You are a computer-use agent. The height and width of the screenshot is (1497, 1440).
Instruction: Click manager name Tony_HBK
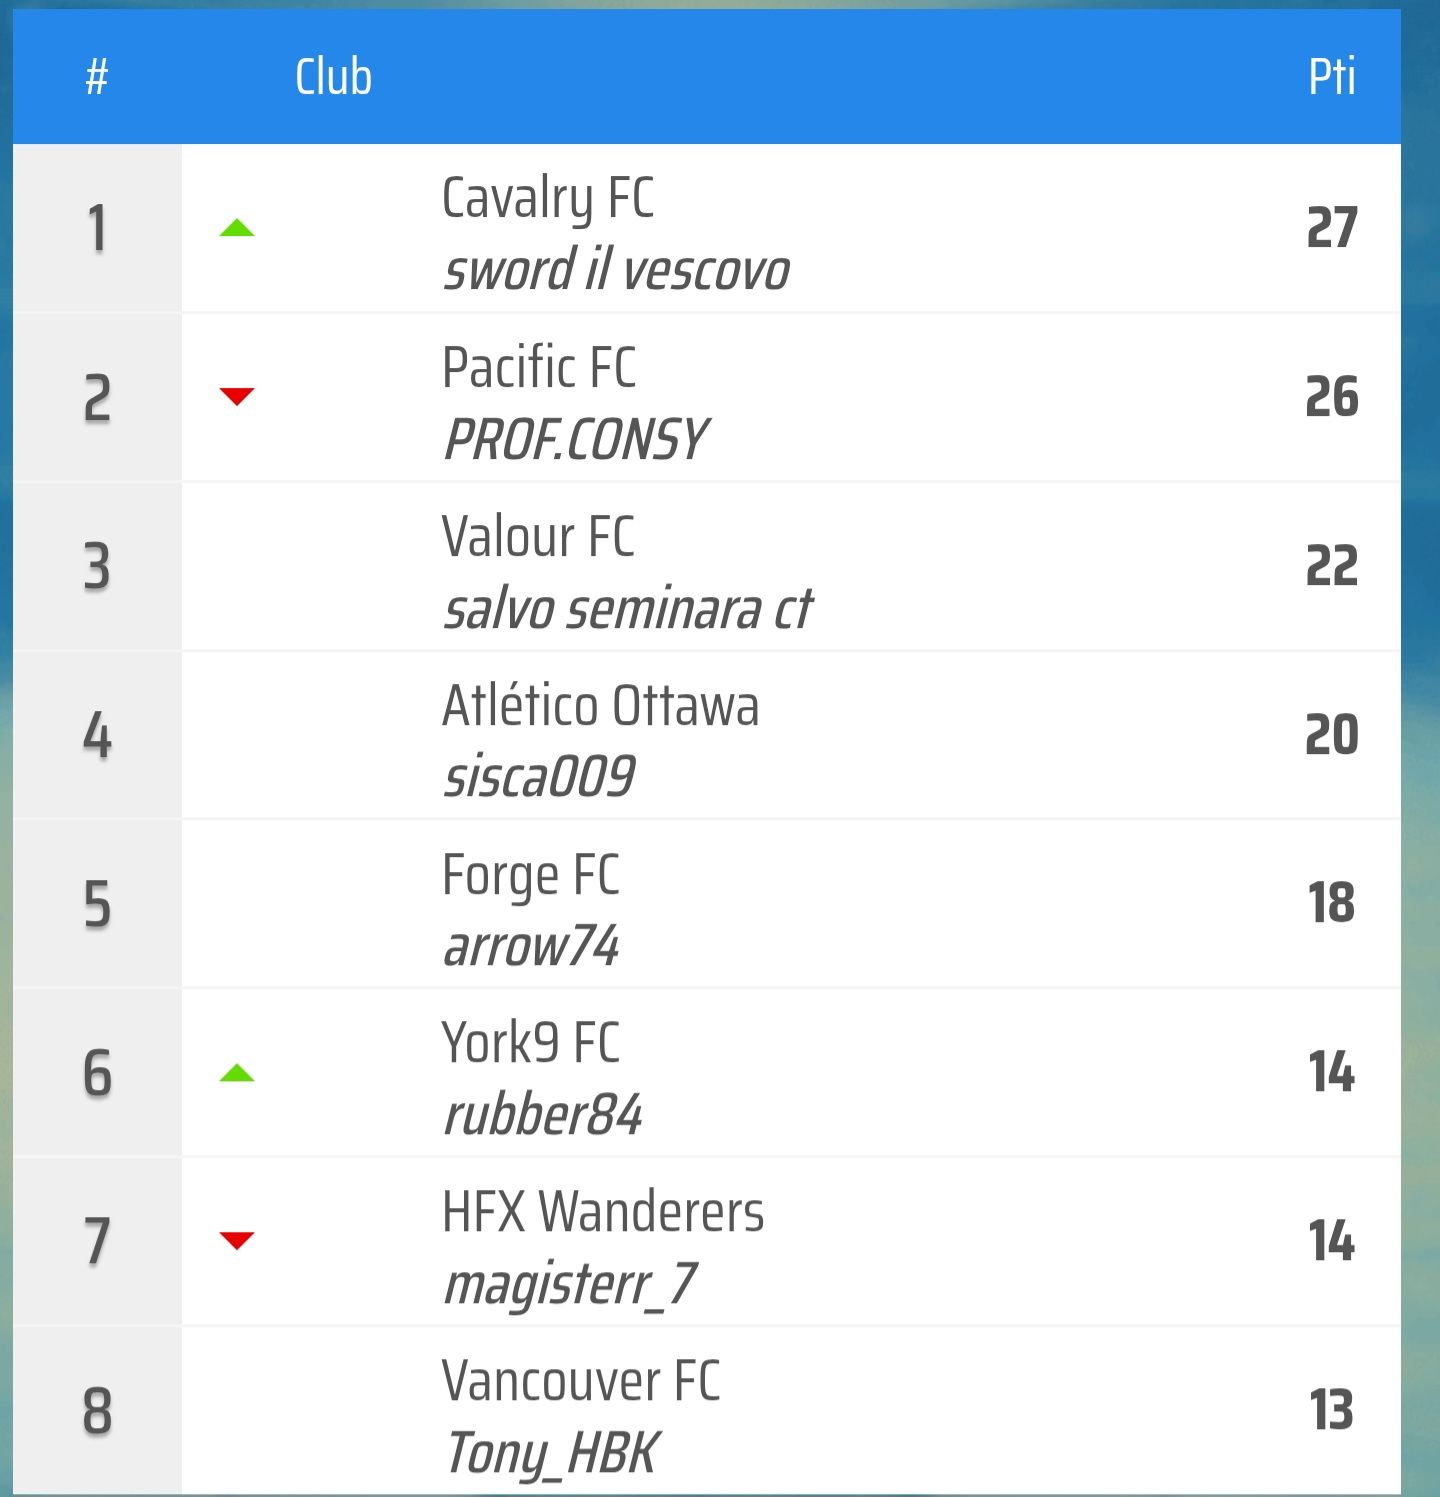551,1453
